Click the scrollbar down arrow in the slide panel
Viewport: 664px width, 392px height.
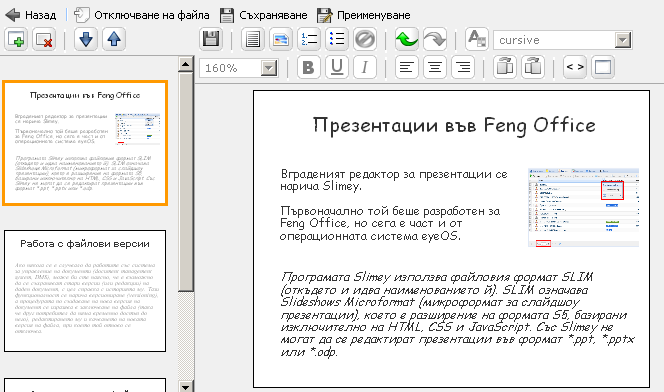[x=185, y=386]
